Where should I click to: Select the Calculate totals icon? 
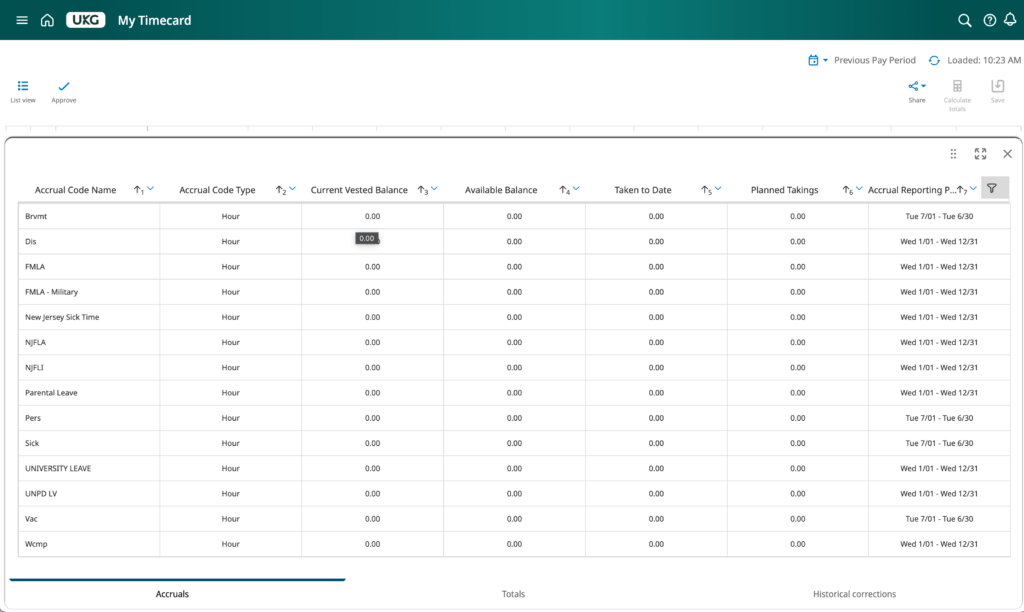pyautogui.click(x=956, y=92)
